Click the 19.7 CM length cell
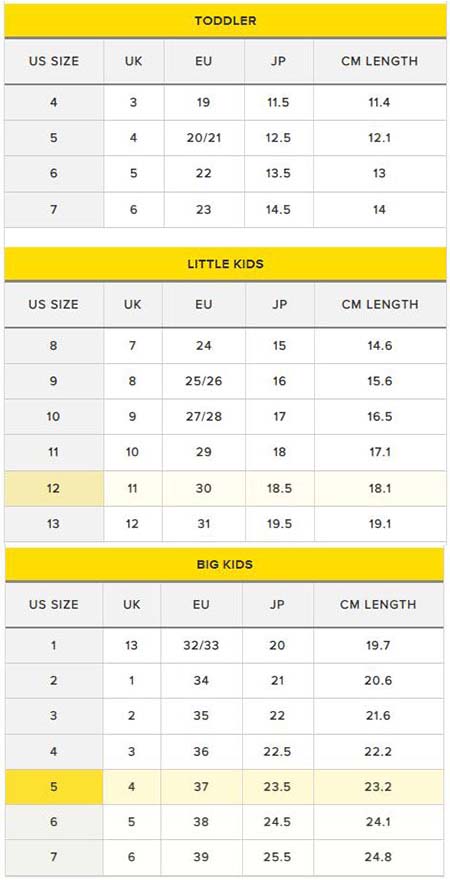Viewport: 450px width, 880px height. (x=378, y=645)
